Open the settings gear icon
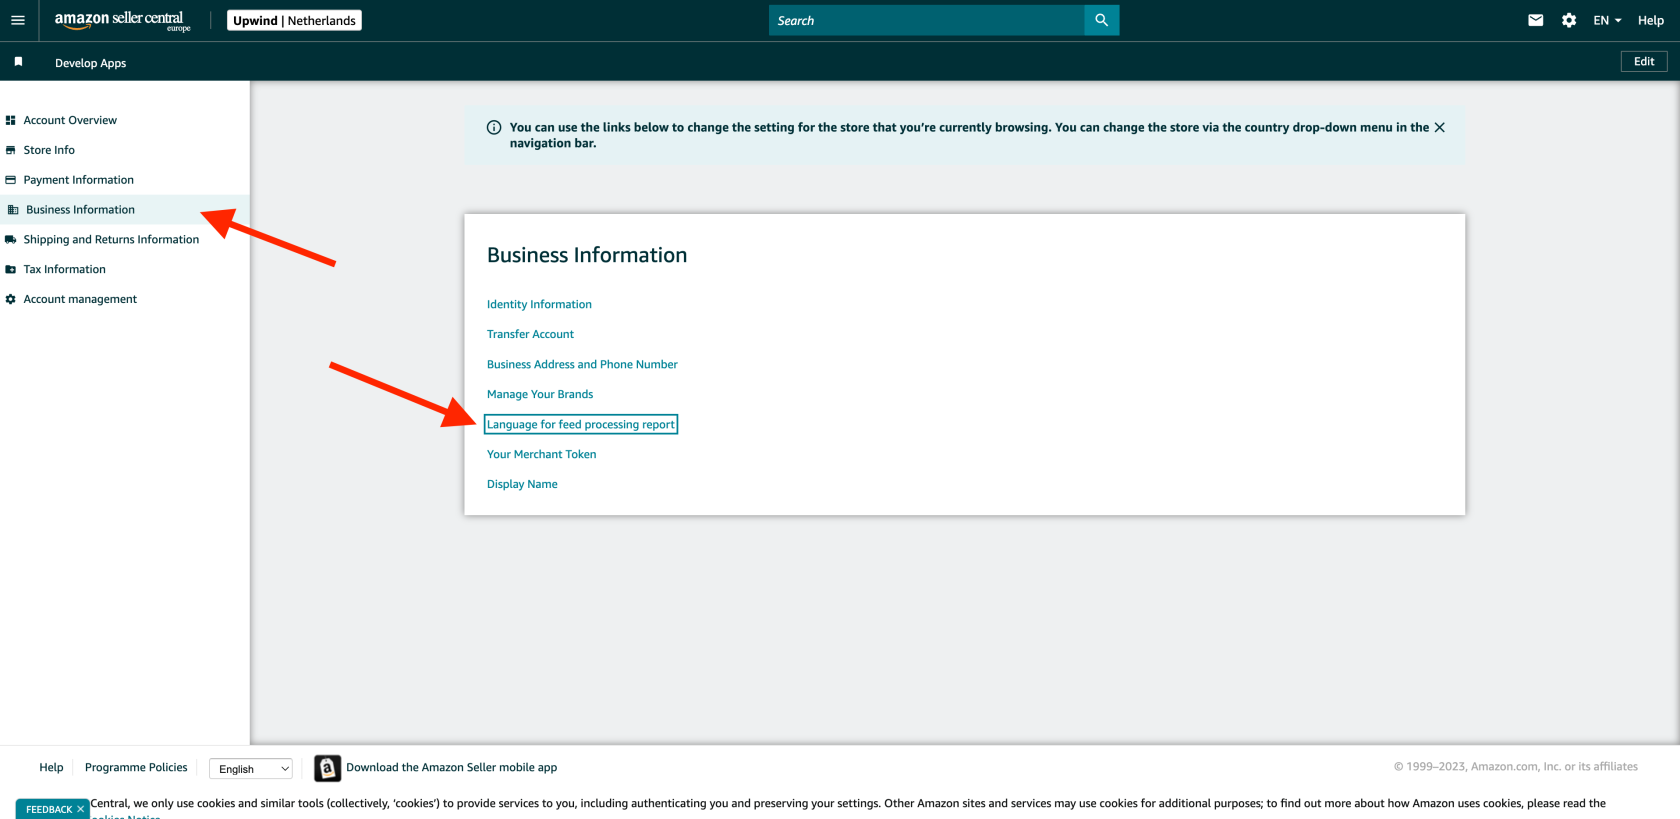1680x819 pixels. [x=1569, y=20]
